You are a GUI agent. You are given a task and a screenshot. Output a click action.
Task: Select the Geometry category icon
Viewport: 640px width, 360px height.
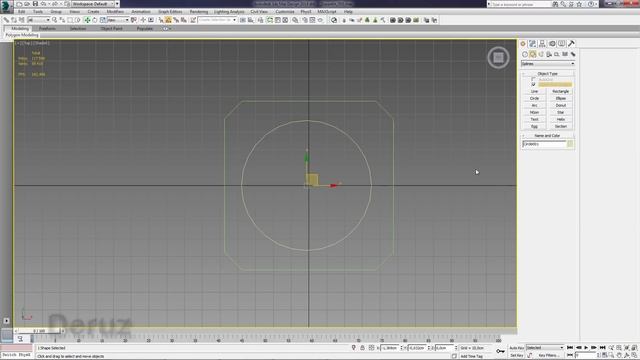click(525, 54)
